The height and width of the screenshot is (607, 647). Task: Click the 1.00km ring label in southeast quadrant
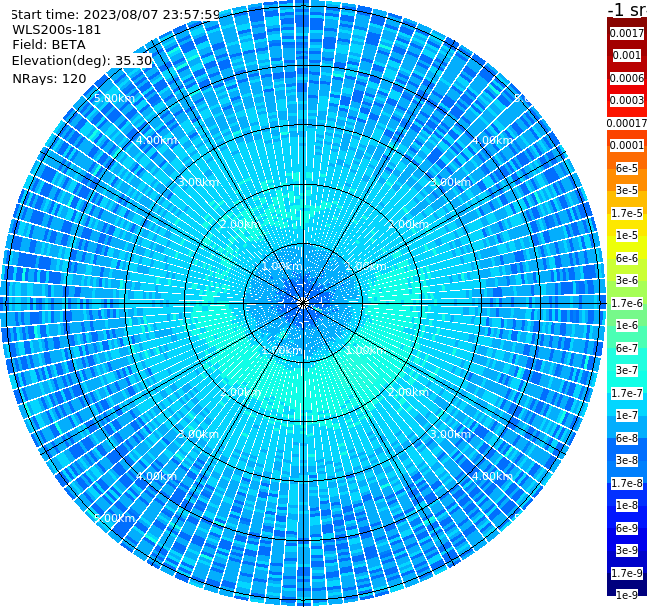[x=366, y=350]
